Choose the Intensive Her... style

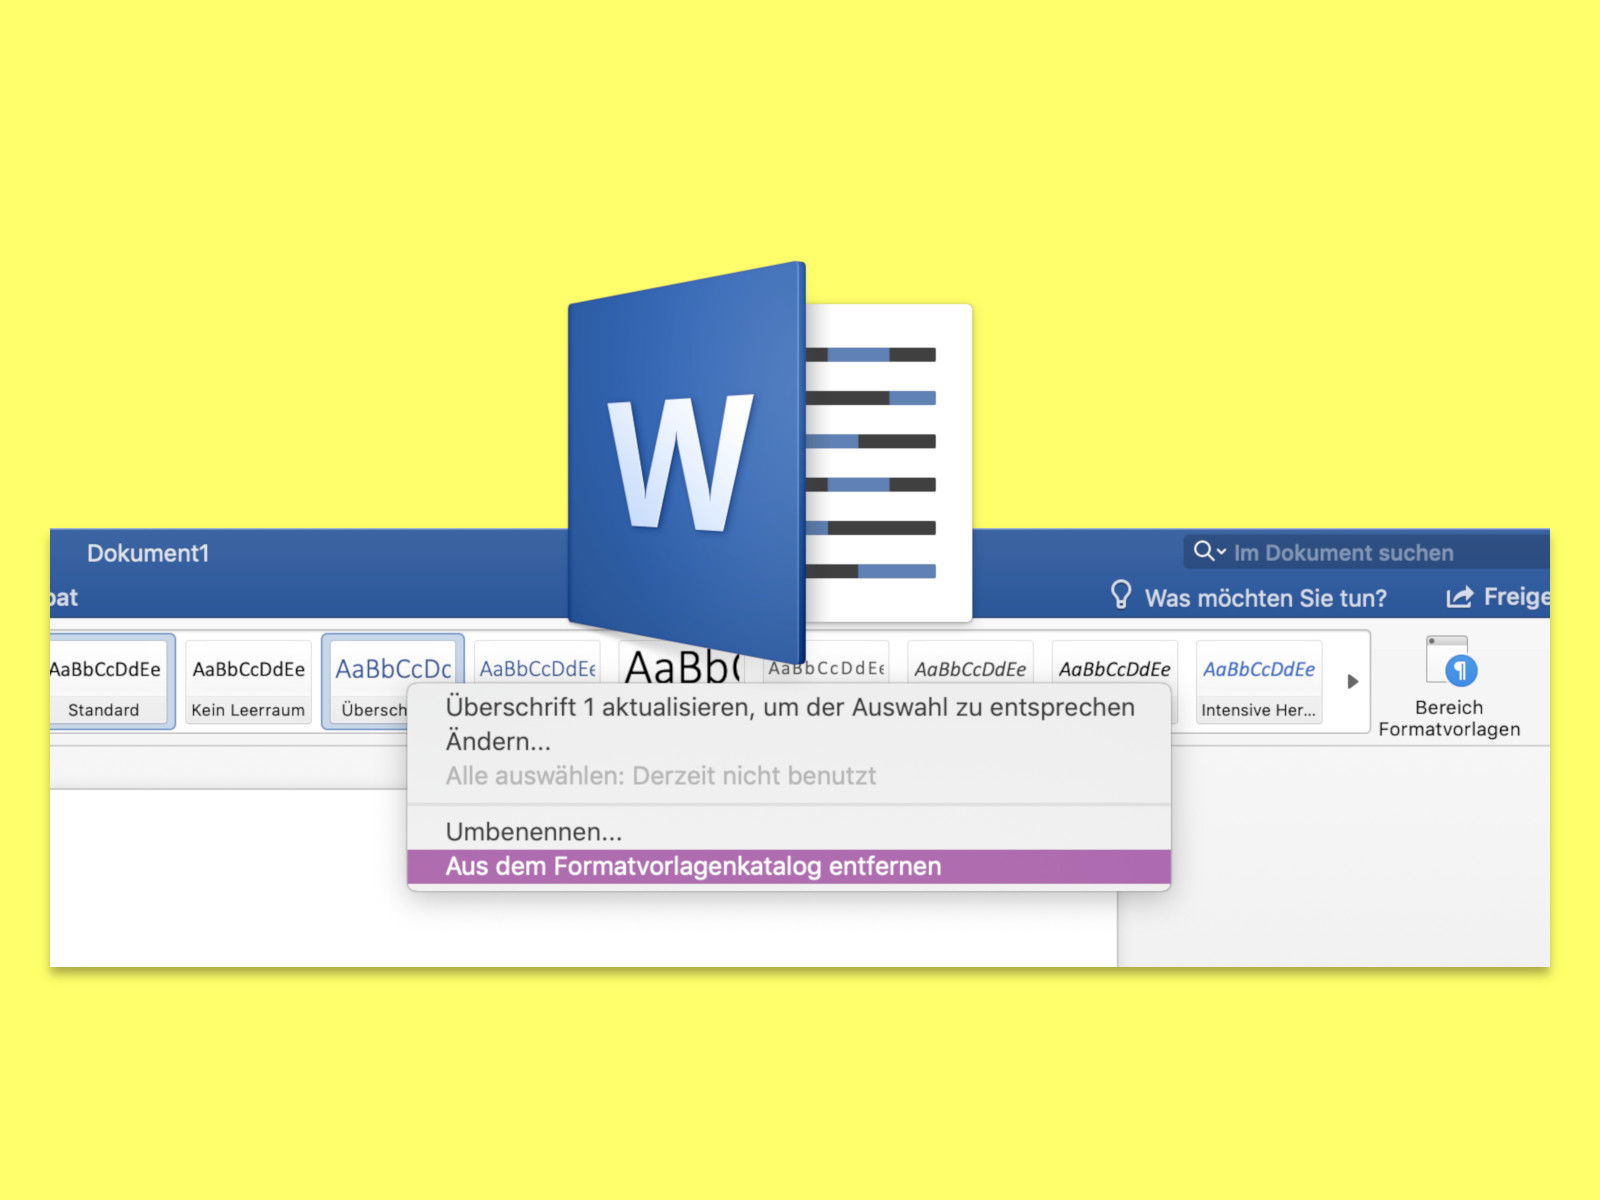point(1258,682)
